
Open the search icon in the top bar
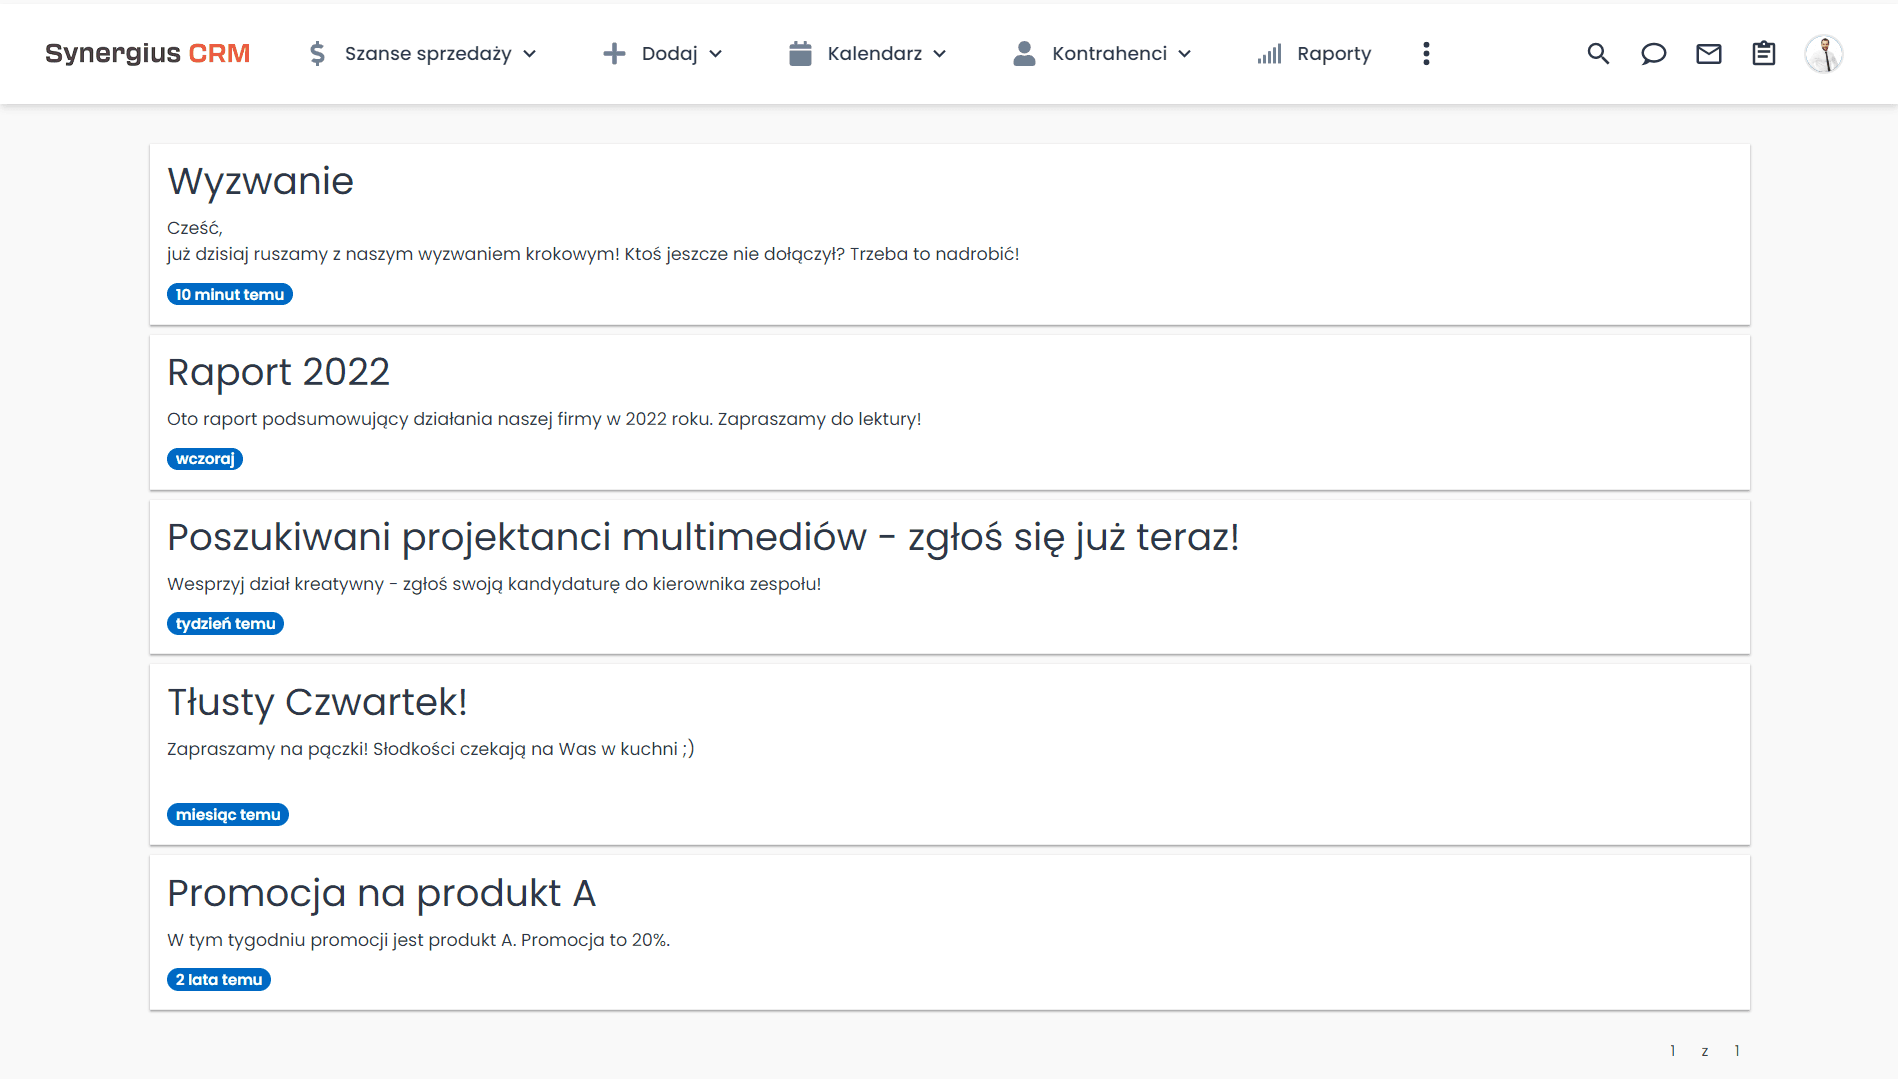point(1598,54)
